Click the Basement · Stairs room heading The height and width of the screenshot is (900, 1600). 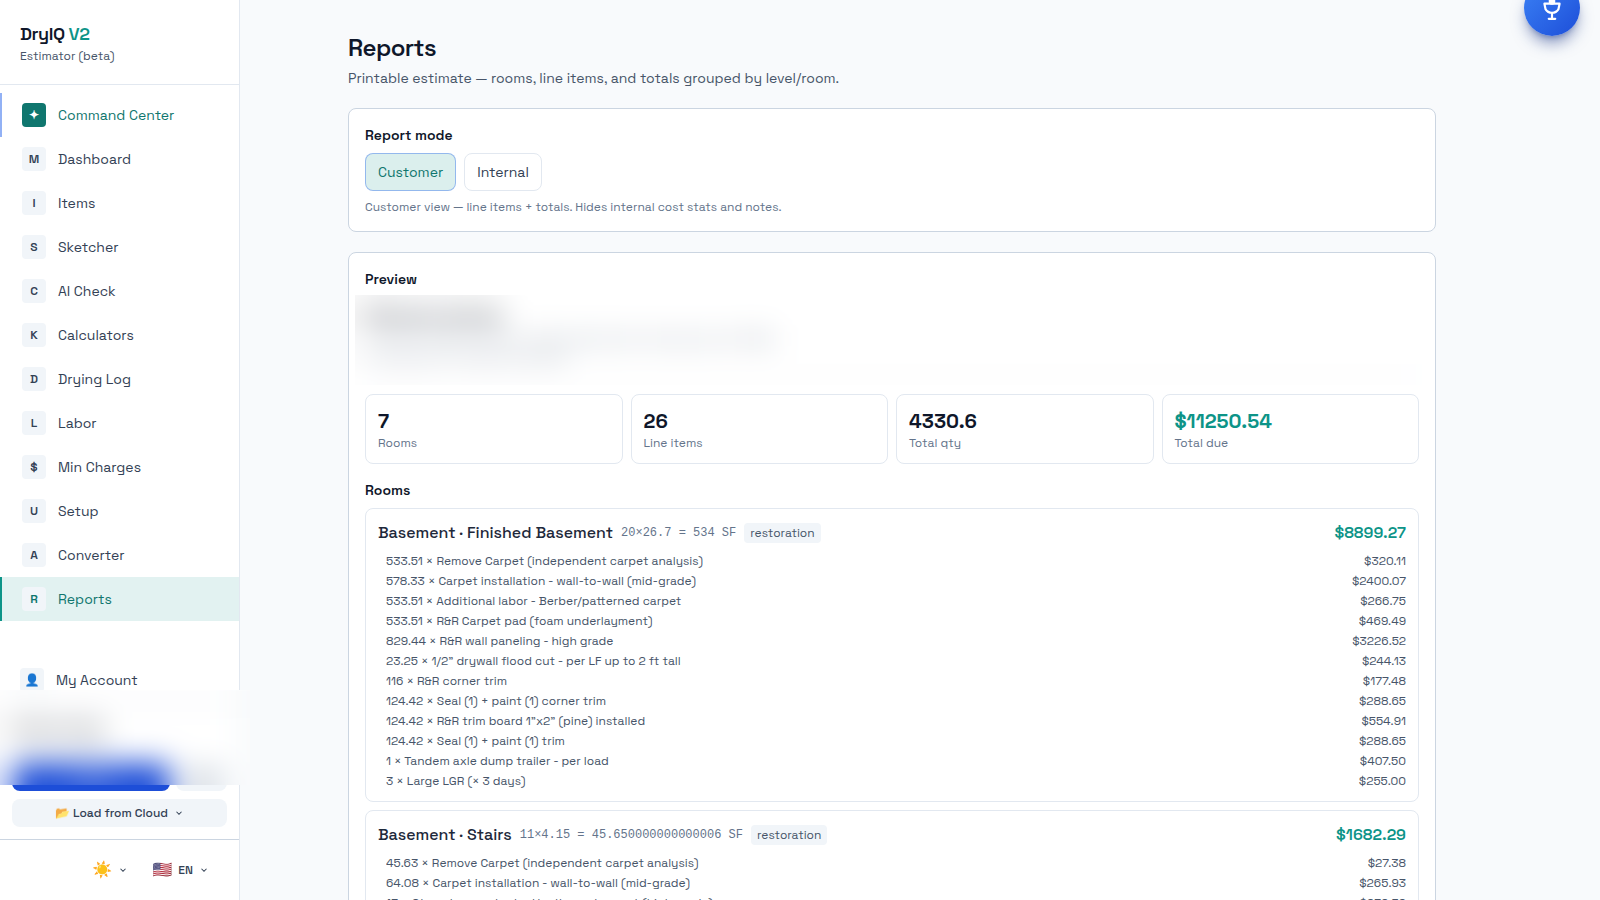[x=444, y=835]
